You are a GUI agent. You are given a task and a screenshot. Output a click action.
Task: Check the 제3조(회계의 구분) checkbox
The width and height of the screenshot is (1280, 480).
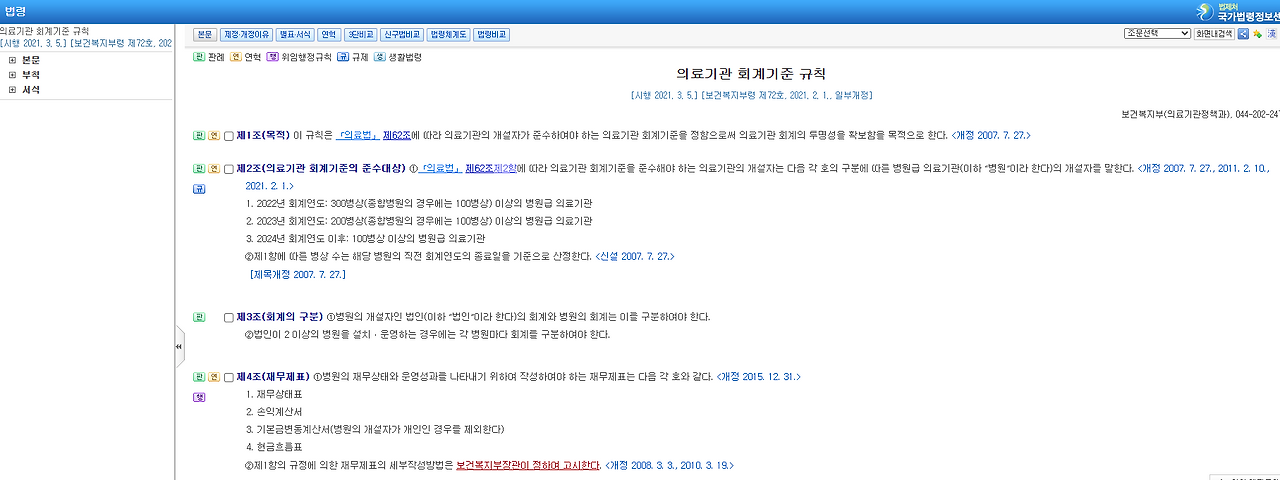[229, 317]
